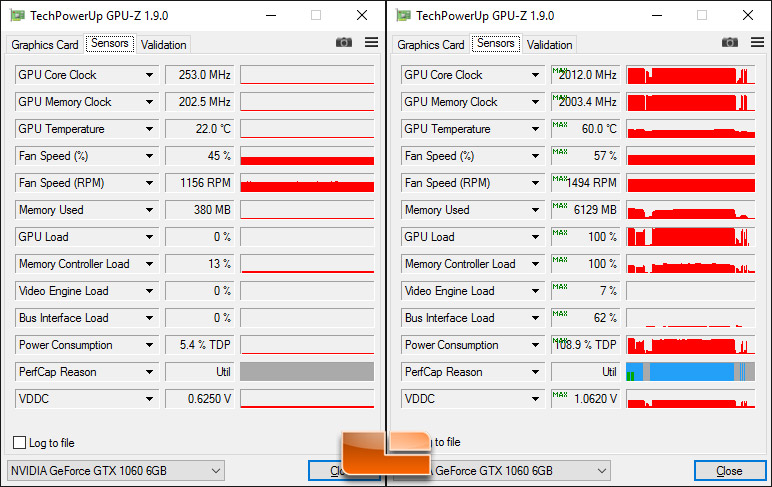The image size is (772, 487).
Task: Expand Memory Controller Load dropdown in left window
Action: click(149, 264)
